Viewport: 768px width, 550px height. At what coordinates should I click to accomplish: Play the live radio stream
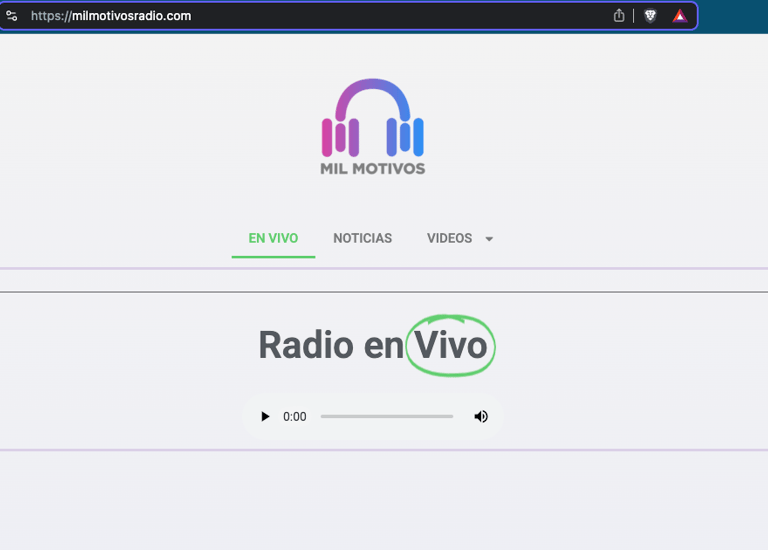265,416
